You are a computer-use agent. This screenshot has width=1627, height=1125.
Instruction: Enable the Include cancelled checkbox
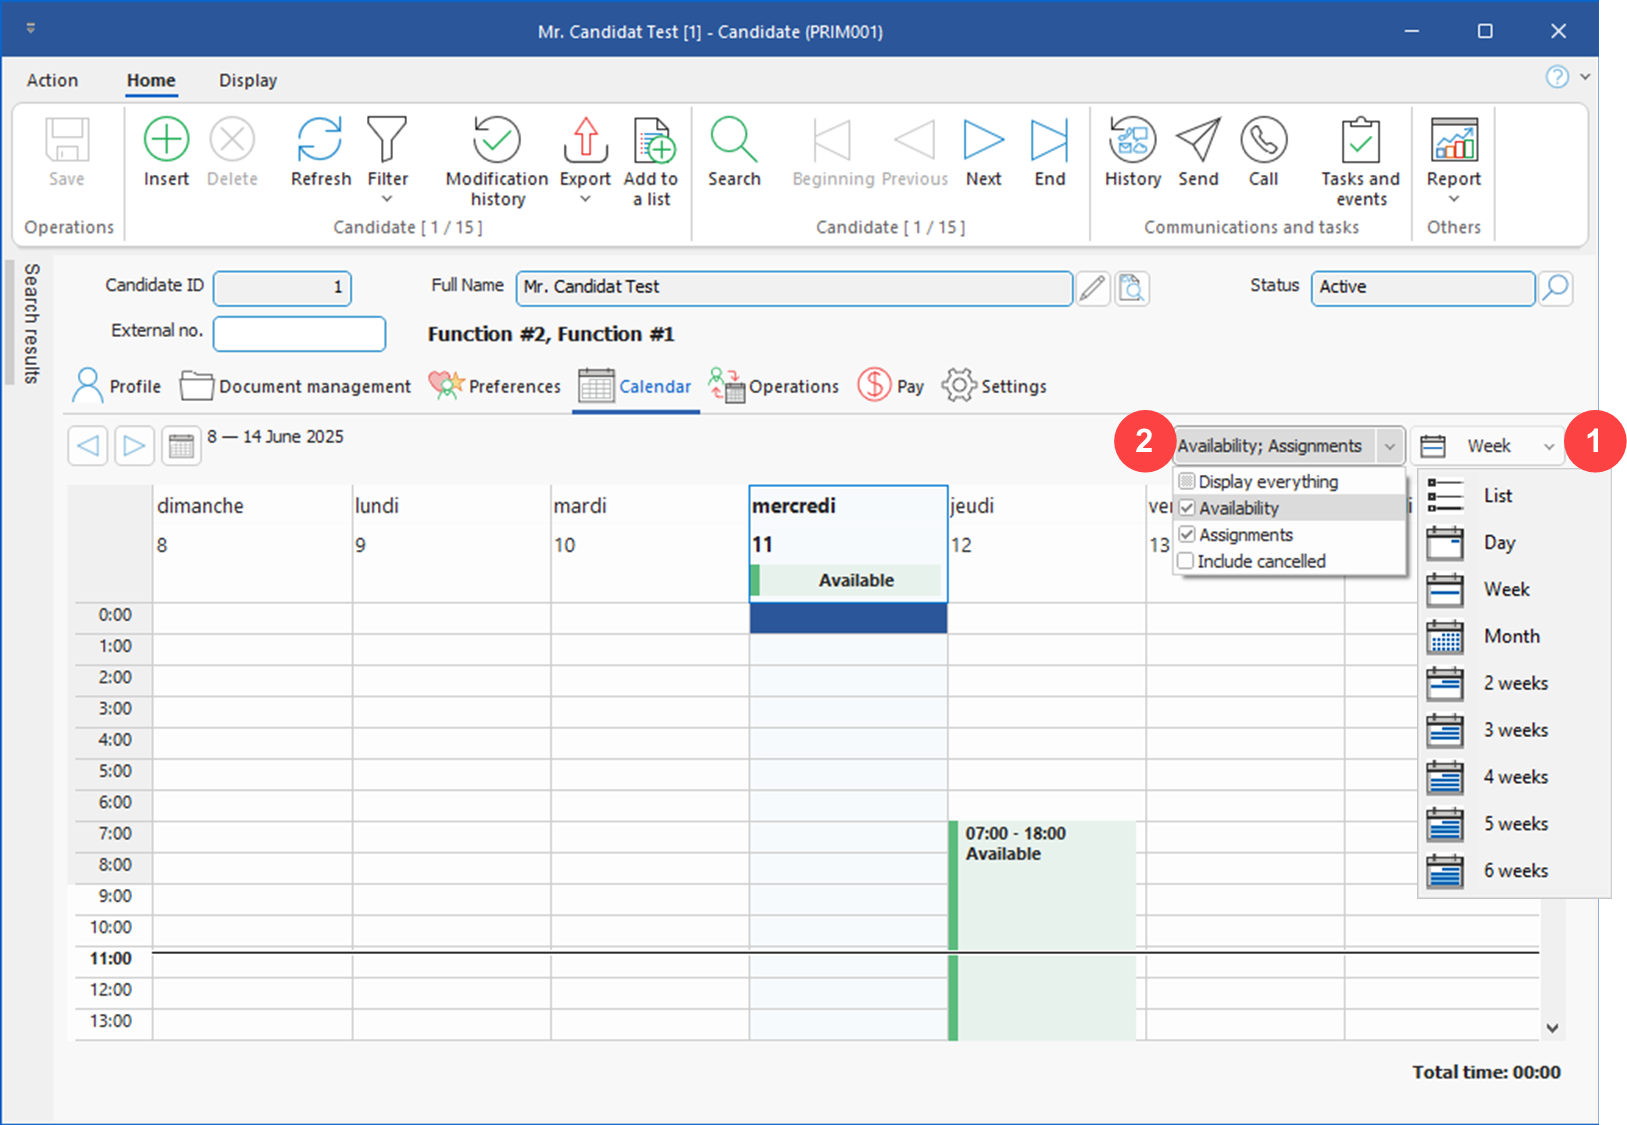(1186, 561)
